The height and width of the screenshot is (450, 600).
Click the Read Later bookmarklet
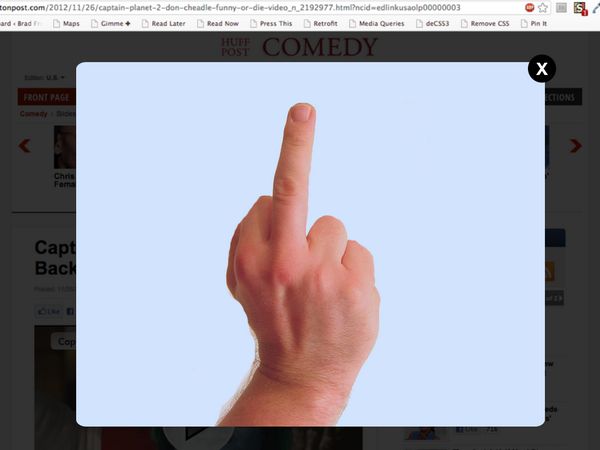pos(166,23)
